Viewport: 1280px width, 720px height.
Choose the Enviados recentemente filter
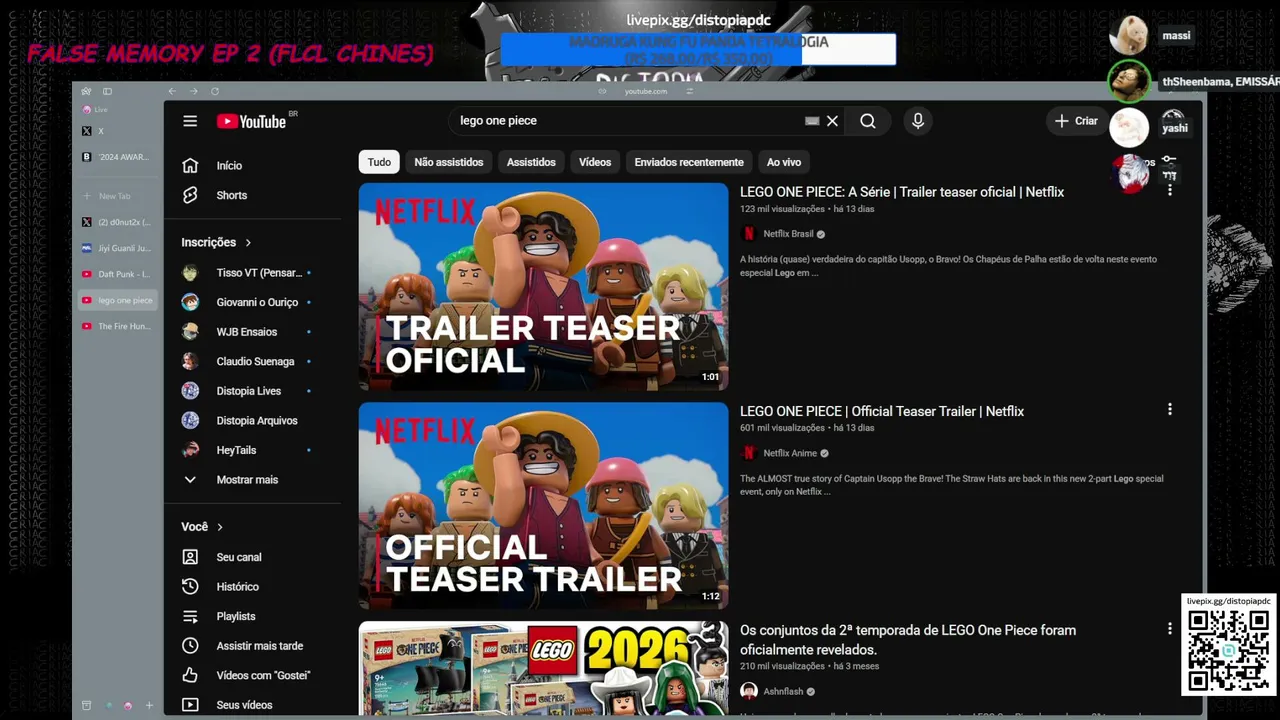click(689, 162)
